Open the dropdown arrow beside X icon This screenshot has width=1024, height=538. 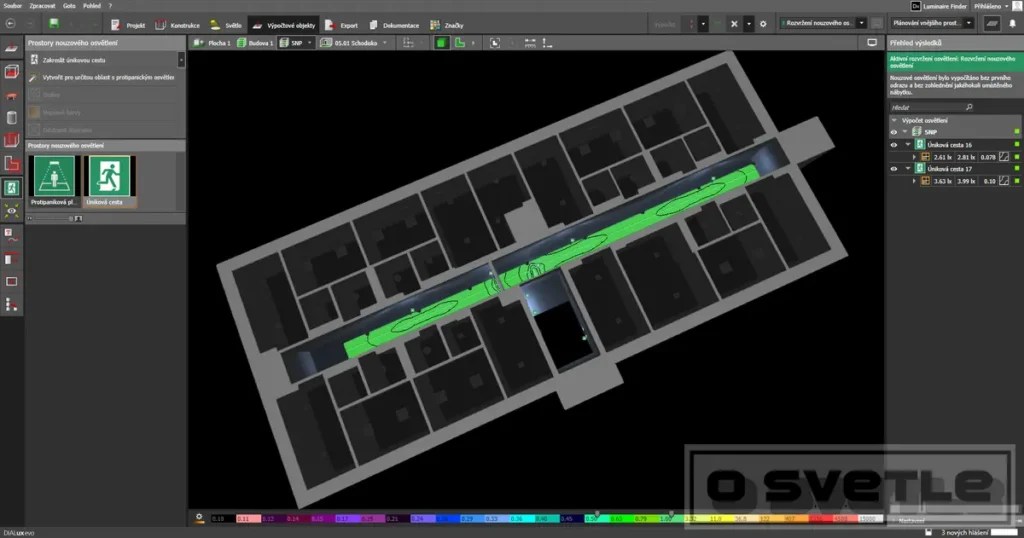coord(748,24)
